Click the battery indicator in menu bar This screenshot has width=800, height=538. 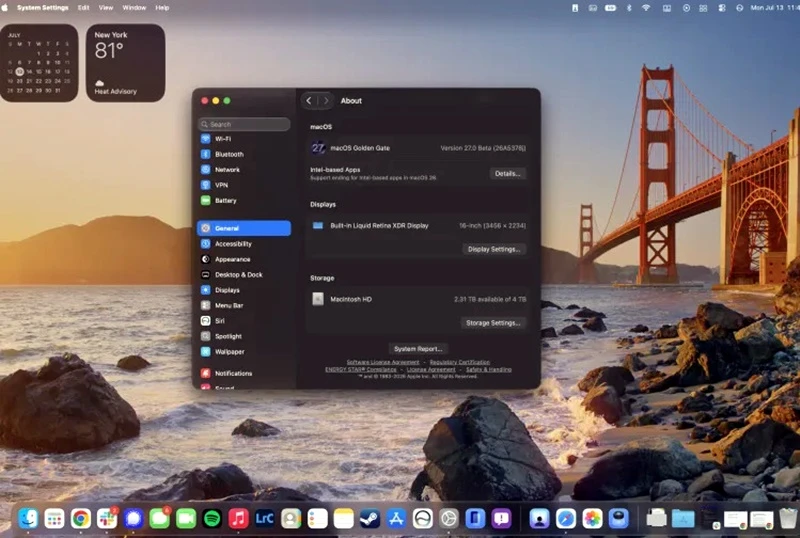(x=611, y=8)
